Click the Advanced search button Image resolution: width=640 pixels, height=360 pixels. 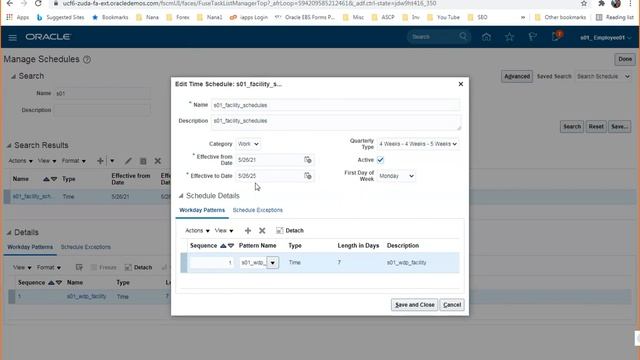pyautogui.click(x=517, y=76)
